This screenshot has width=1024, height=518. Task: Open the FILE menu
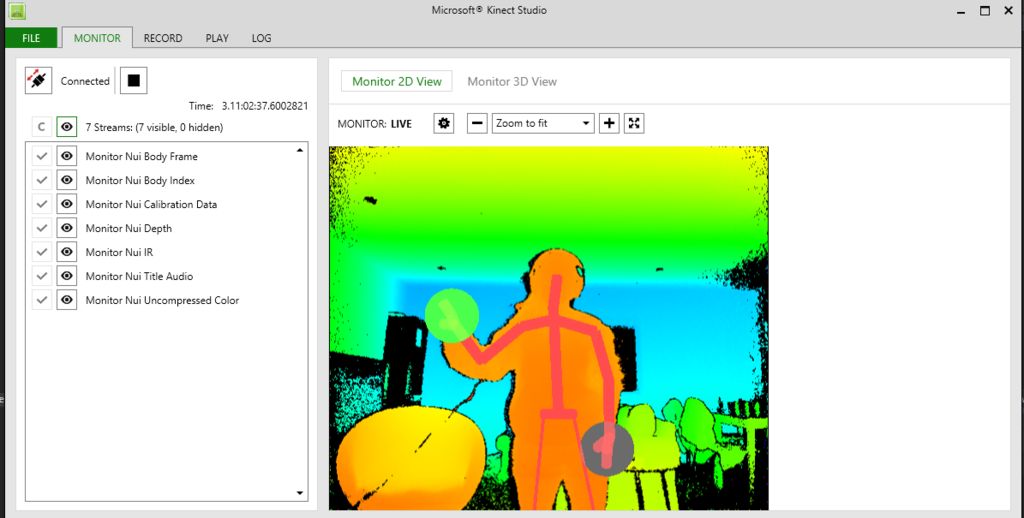point(31,38)
